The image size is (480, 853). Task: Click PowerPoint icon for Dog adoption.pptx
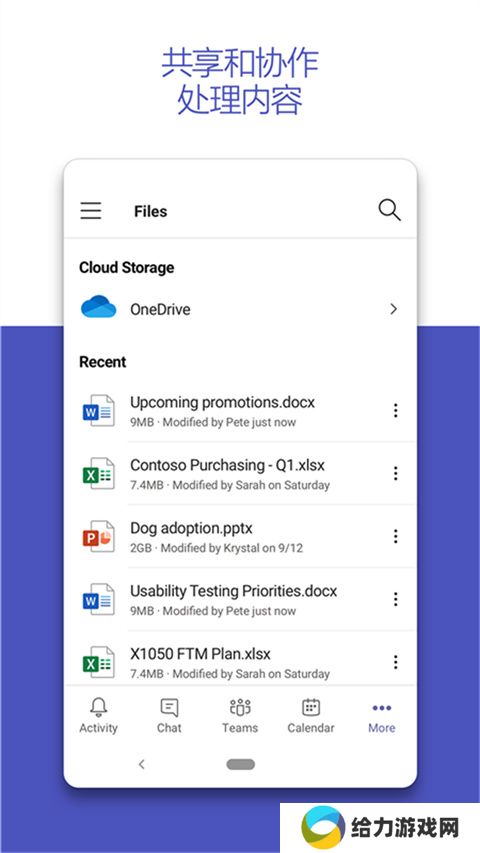pos(99,536)
